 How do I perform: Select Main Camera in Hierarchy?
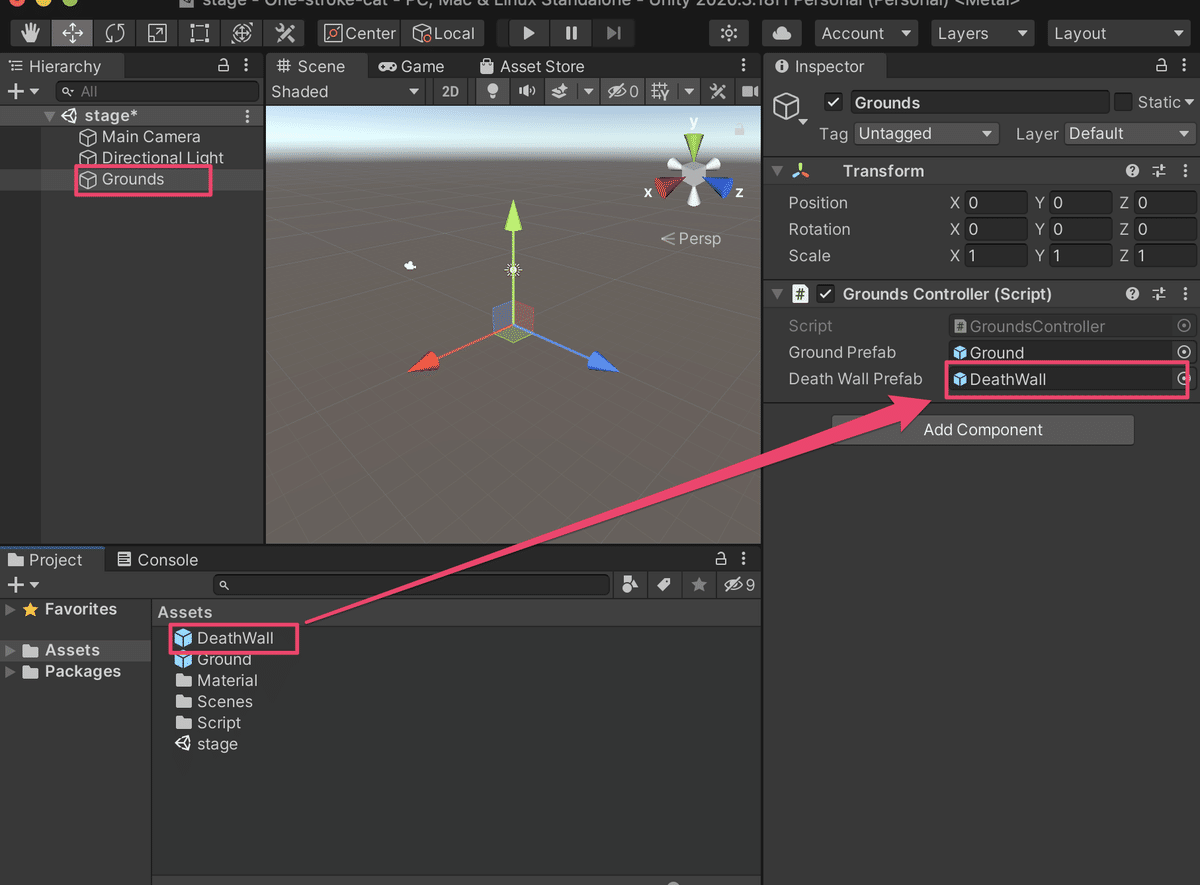[151, 136]
